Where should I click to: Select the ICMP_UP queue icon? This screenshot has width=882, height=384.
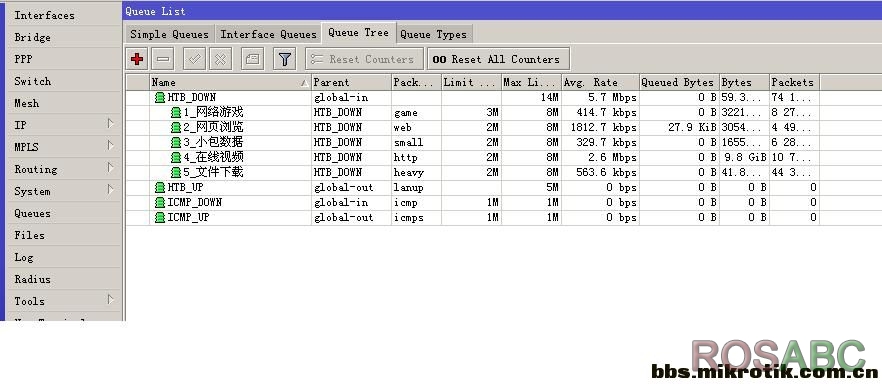point(160,217)
